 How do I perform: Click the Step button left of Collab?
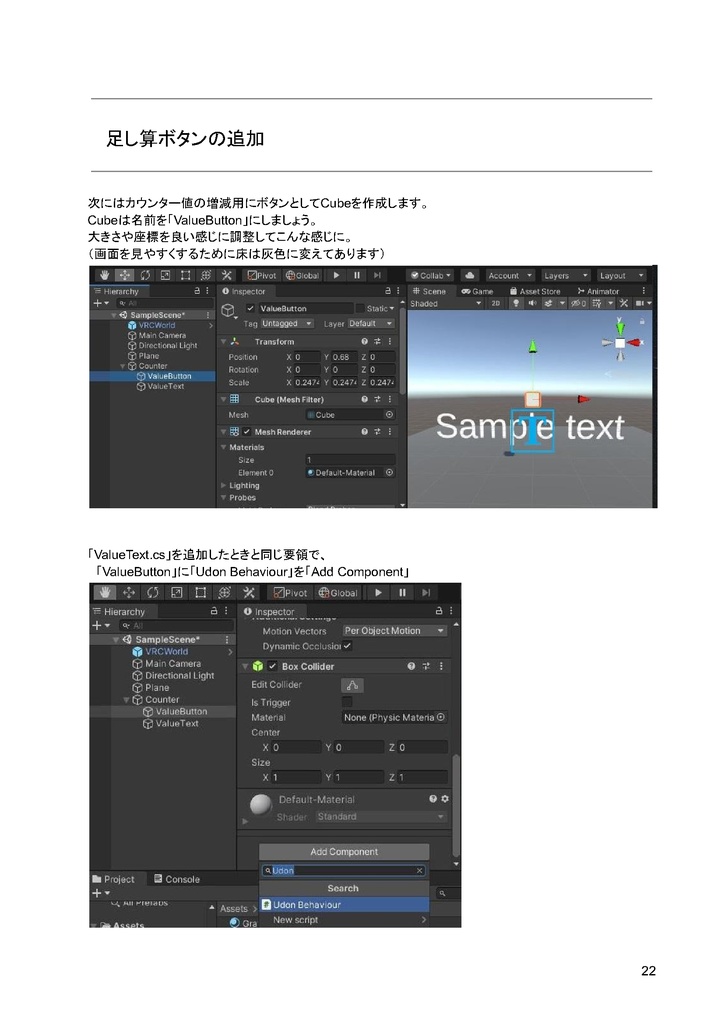(x=377, y=276)
